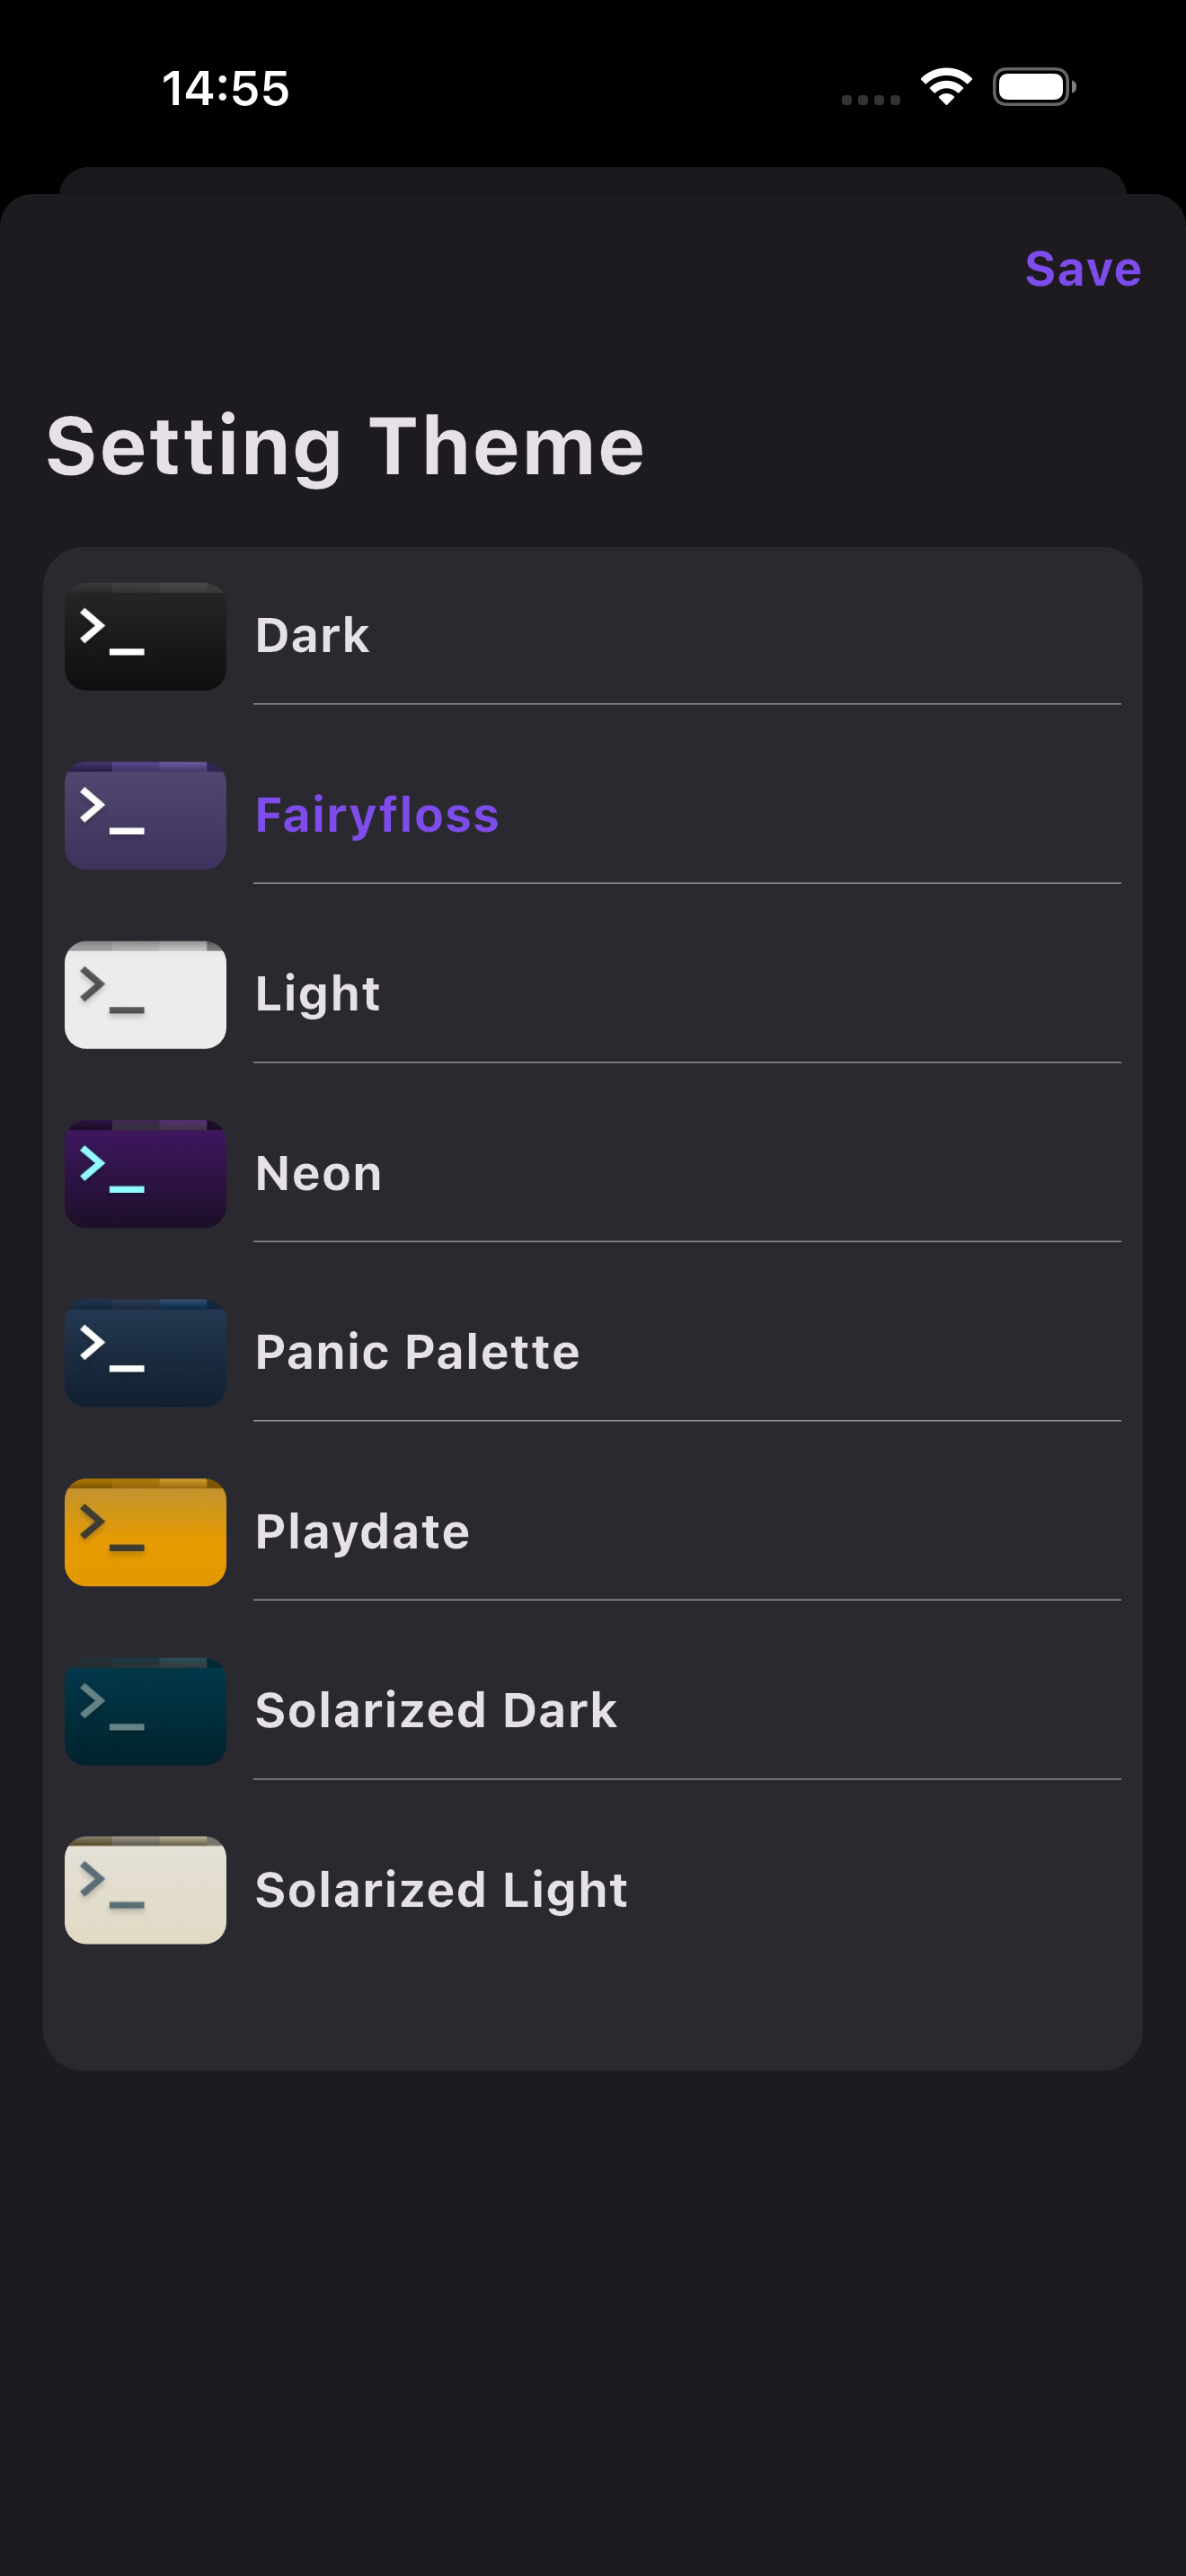Select Solarized Light from the list
This screenshot has width=1186, height=2576.
pyautogui.click(x=440, y=1890)
